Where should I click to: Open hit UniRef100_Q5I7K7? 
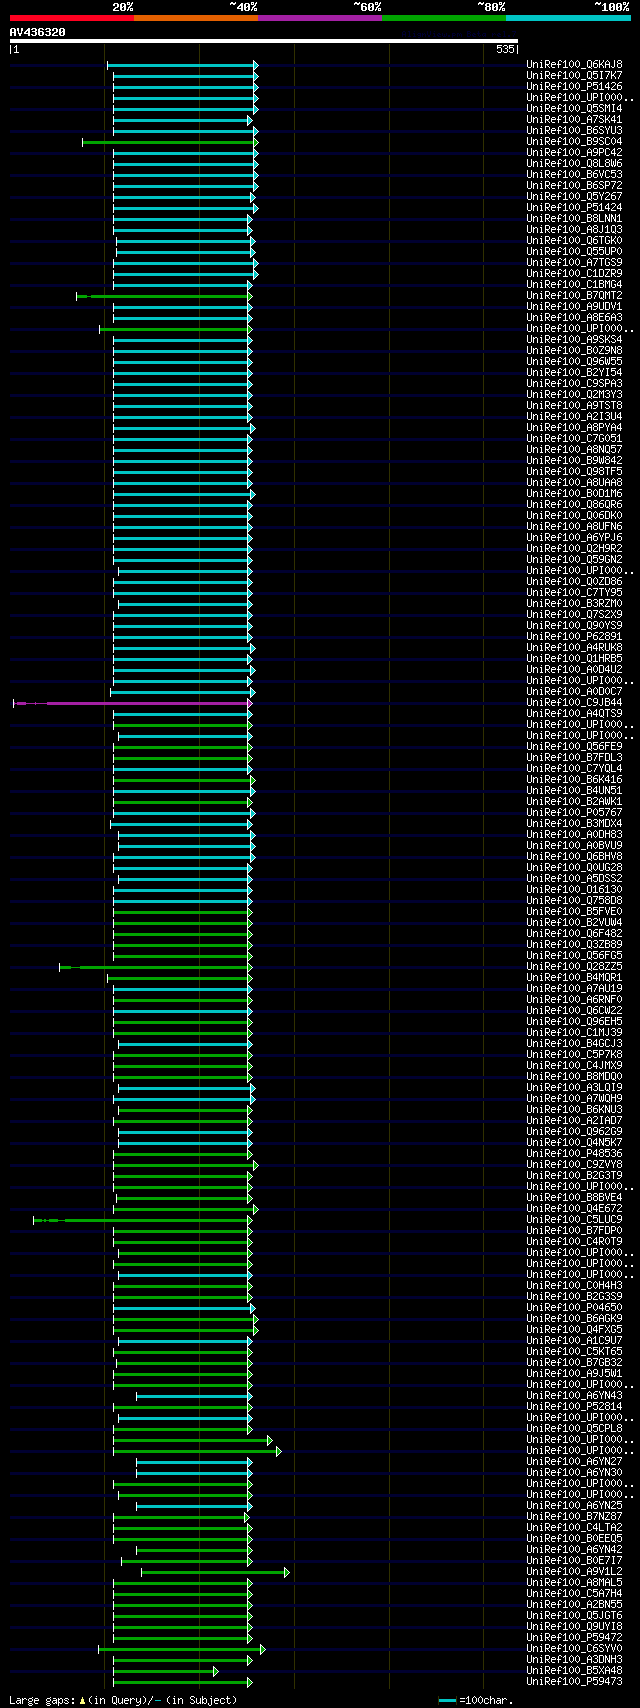point(574,76)
